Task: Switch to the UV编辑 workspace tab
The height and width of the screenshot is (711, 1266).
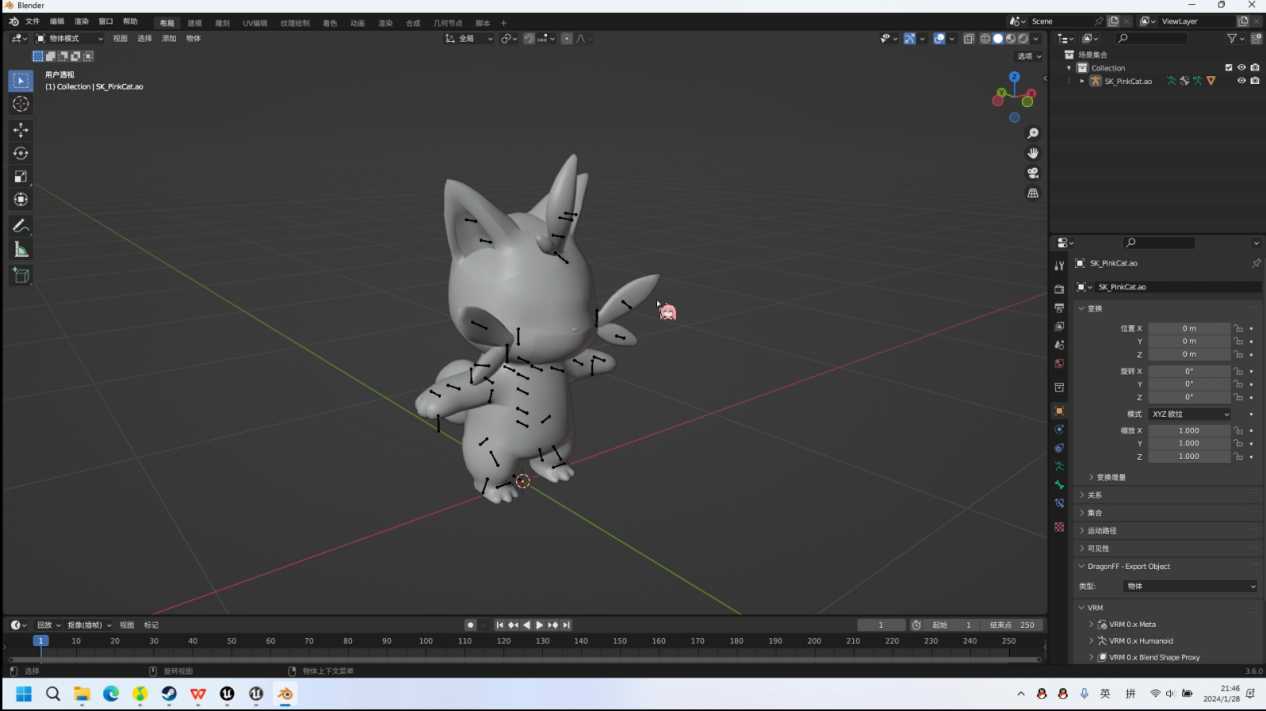Action: coord(254,23)
